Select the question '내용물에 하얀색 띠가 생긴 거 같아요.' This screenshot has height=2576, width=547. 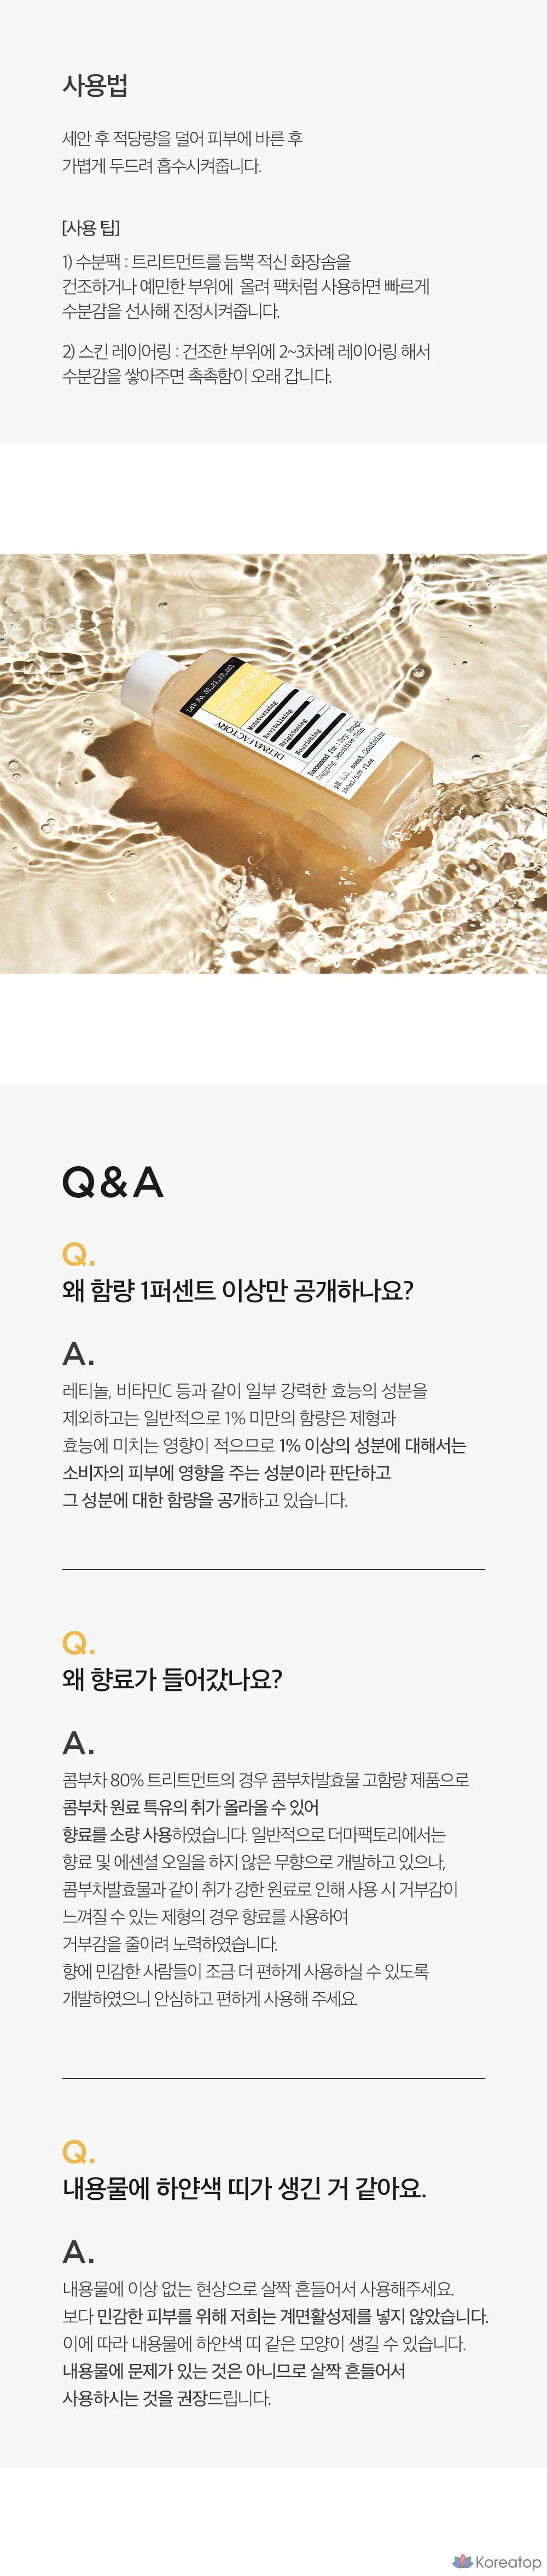pyautogui.click(x=244, y=2188)
